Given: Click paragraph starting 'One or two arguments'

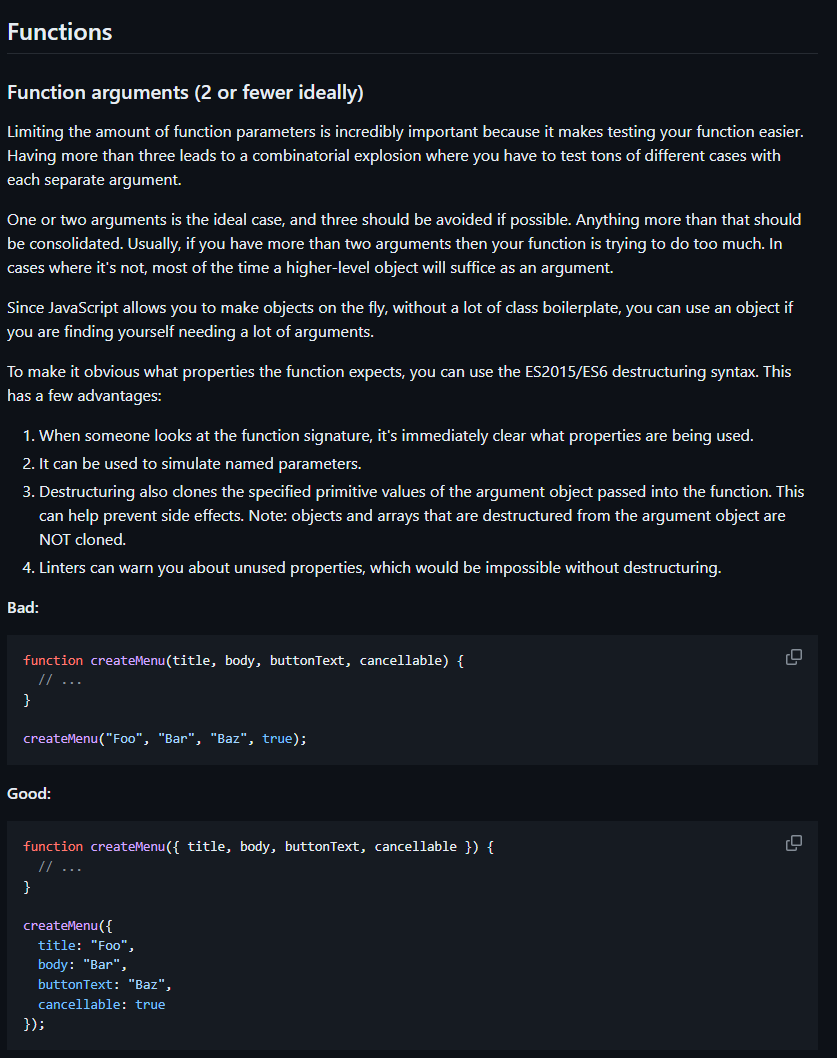Looking at the screenshot, I should point(400,243).
